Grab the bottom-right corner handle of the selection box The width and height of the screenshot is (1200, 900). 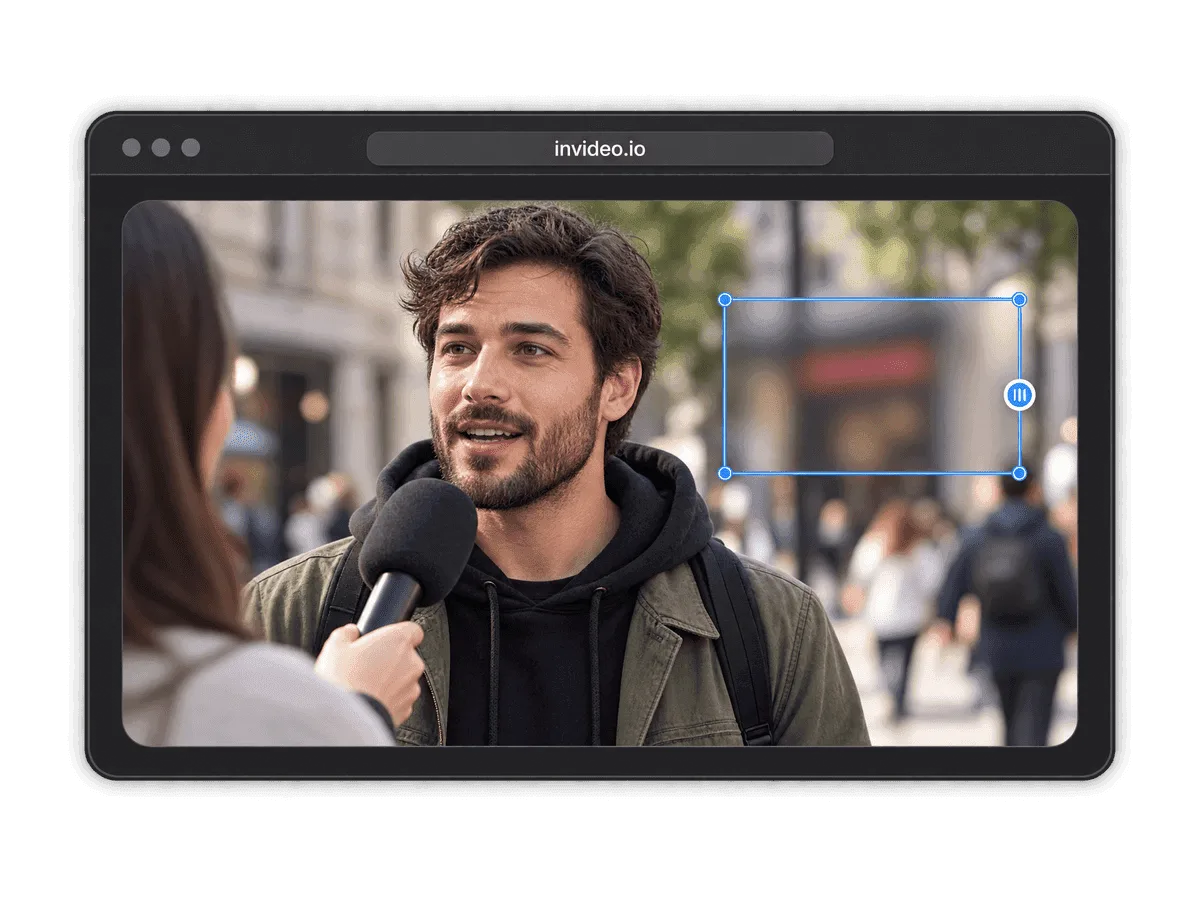1019,473
